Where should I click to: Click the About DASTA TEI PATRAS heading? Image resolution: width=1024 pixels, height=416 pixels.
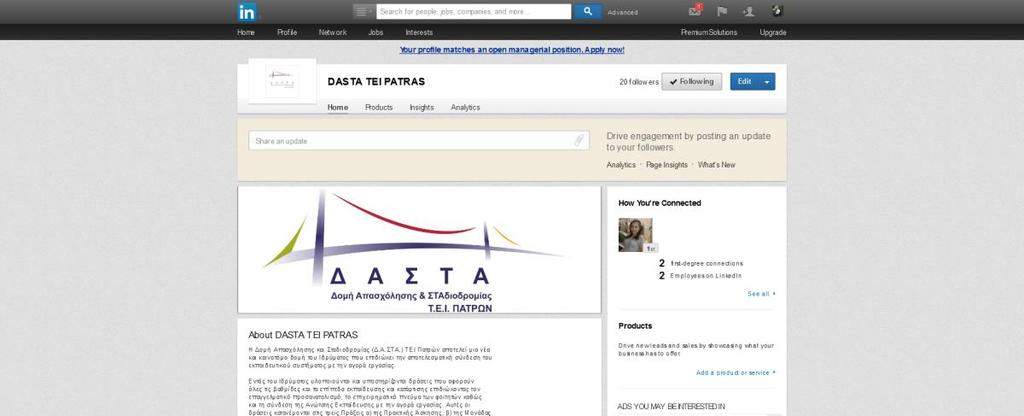(303, 335)
